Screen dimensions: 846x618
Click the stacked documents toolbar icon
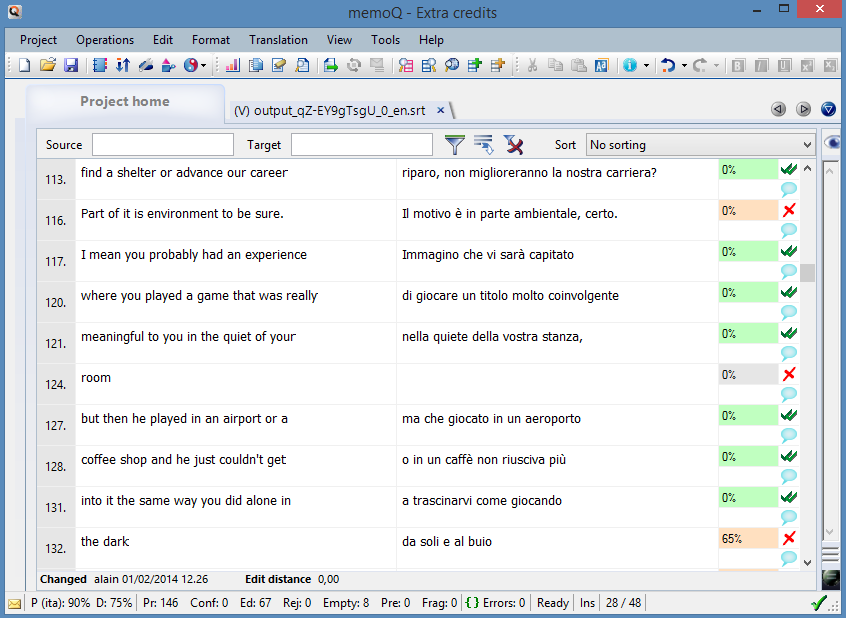(256, 65)
